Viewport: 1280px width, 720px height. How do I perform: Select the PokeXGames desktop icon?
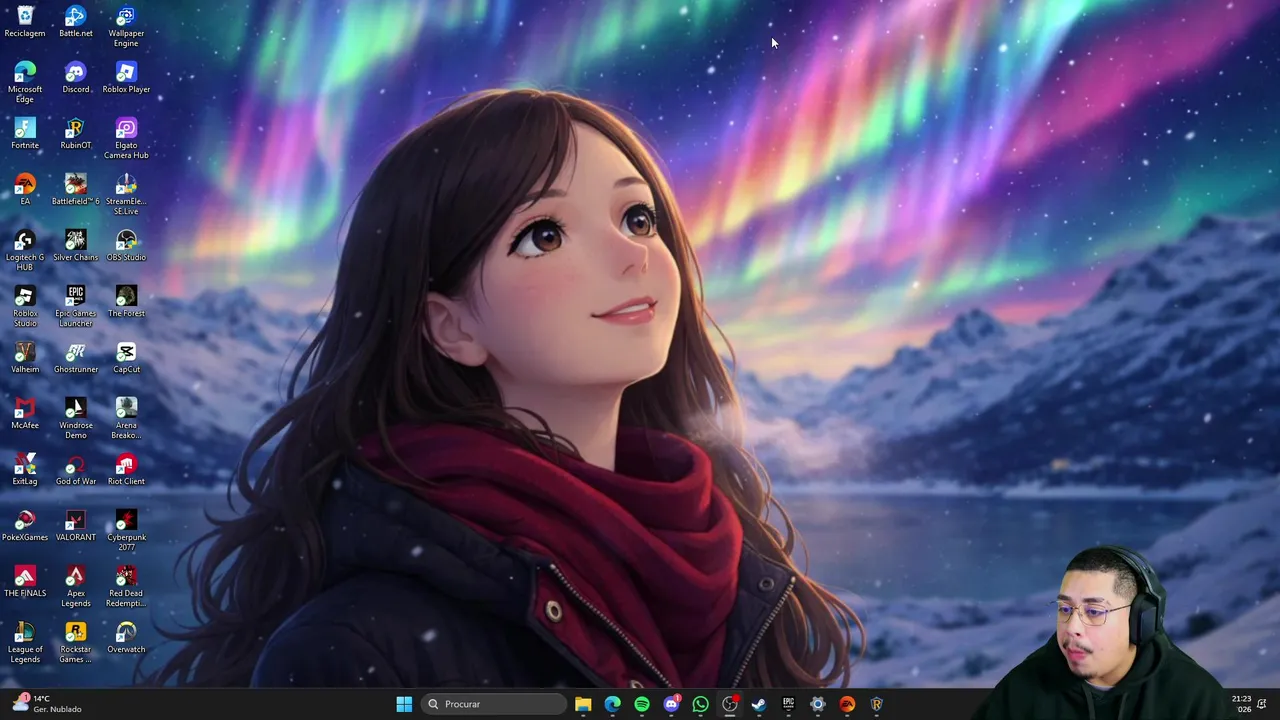[25, 526]
